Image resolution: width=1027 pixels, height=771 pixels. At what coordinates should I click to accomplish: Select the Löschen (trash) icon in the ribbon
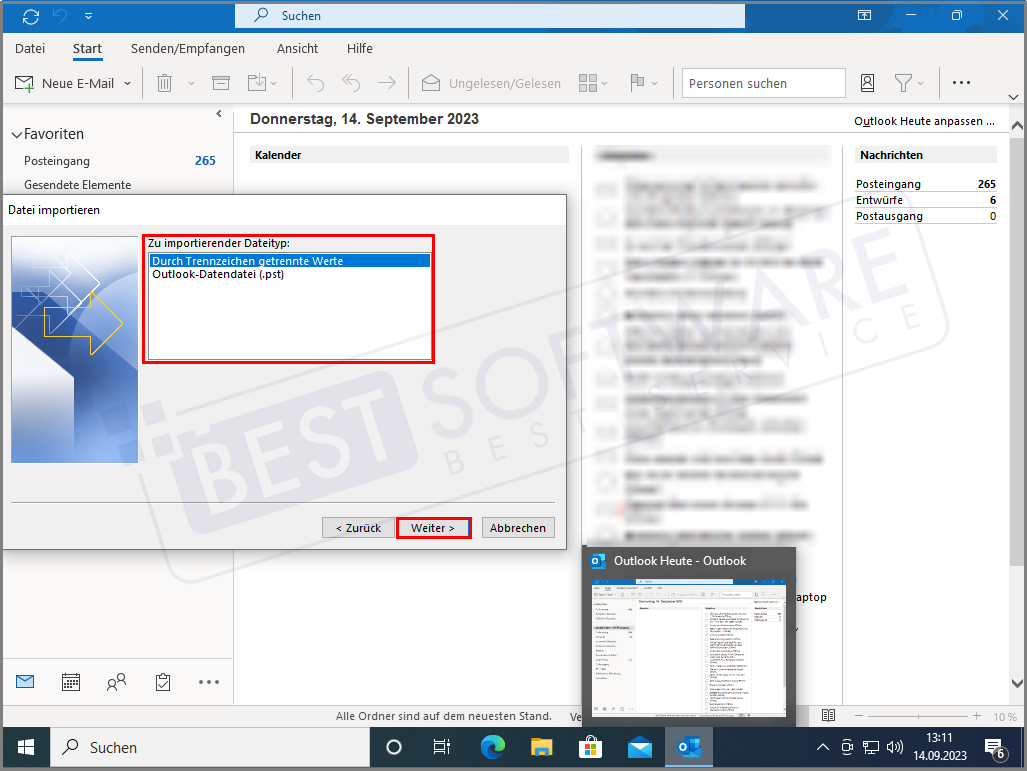[164, 83]
